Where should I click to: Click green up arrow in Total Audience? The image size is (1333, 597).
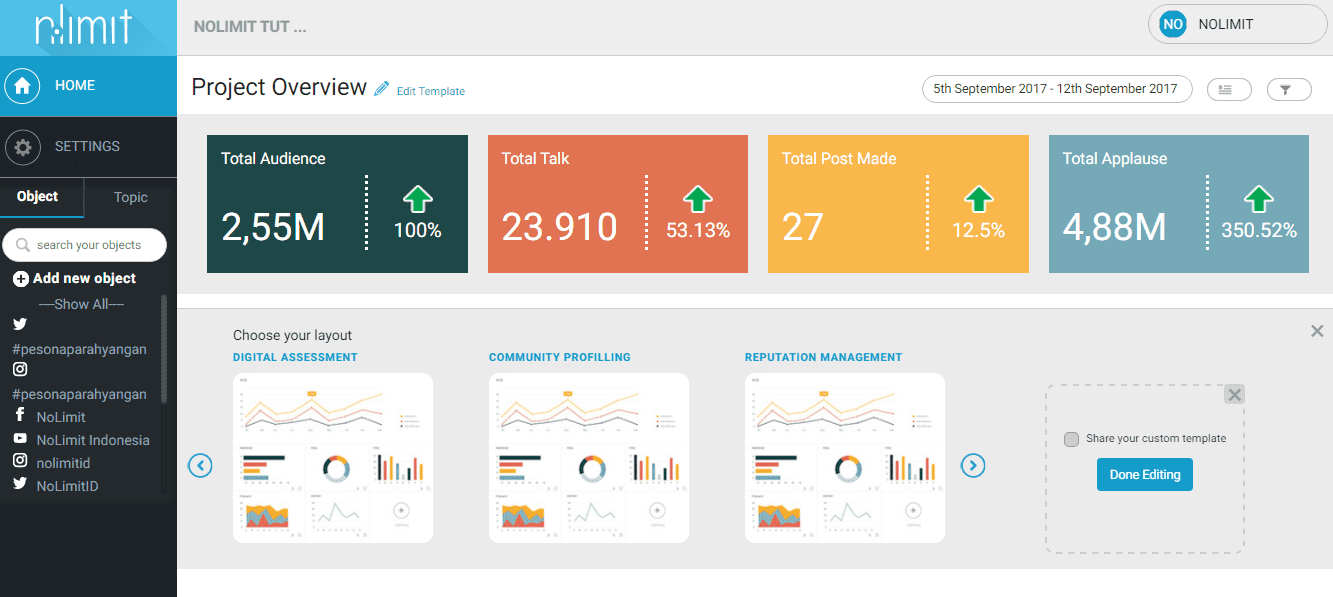coord(417,199)
